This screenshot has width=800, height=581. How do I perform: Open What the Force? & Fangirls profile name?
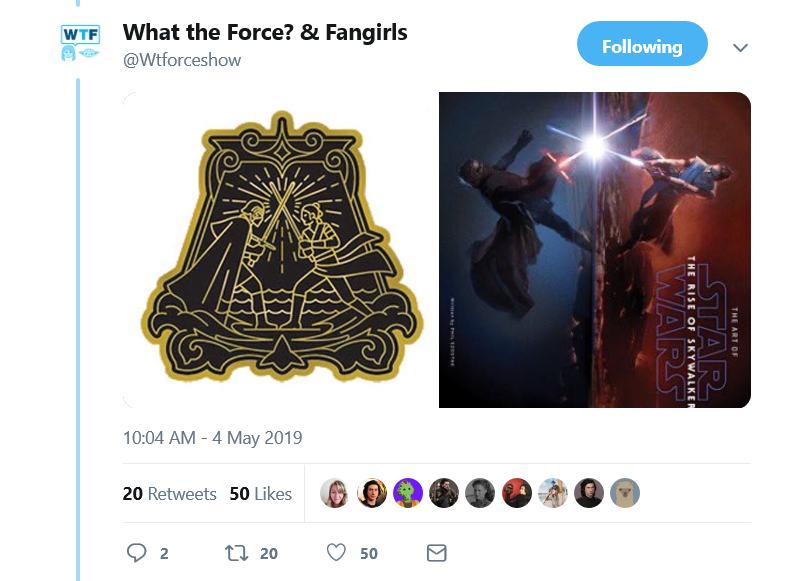coord(265,33)
